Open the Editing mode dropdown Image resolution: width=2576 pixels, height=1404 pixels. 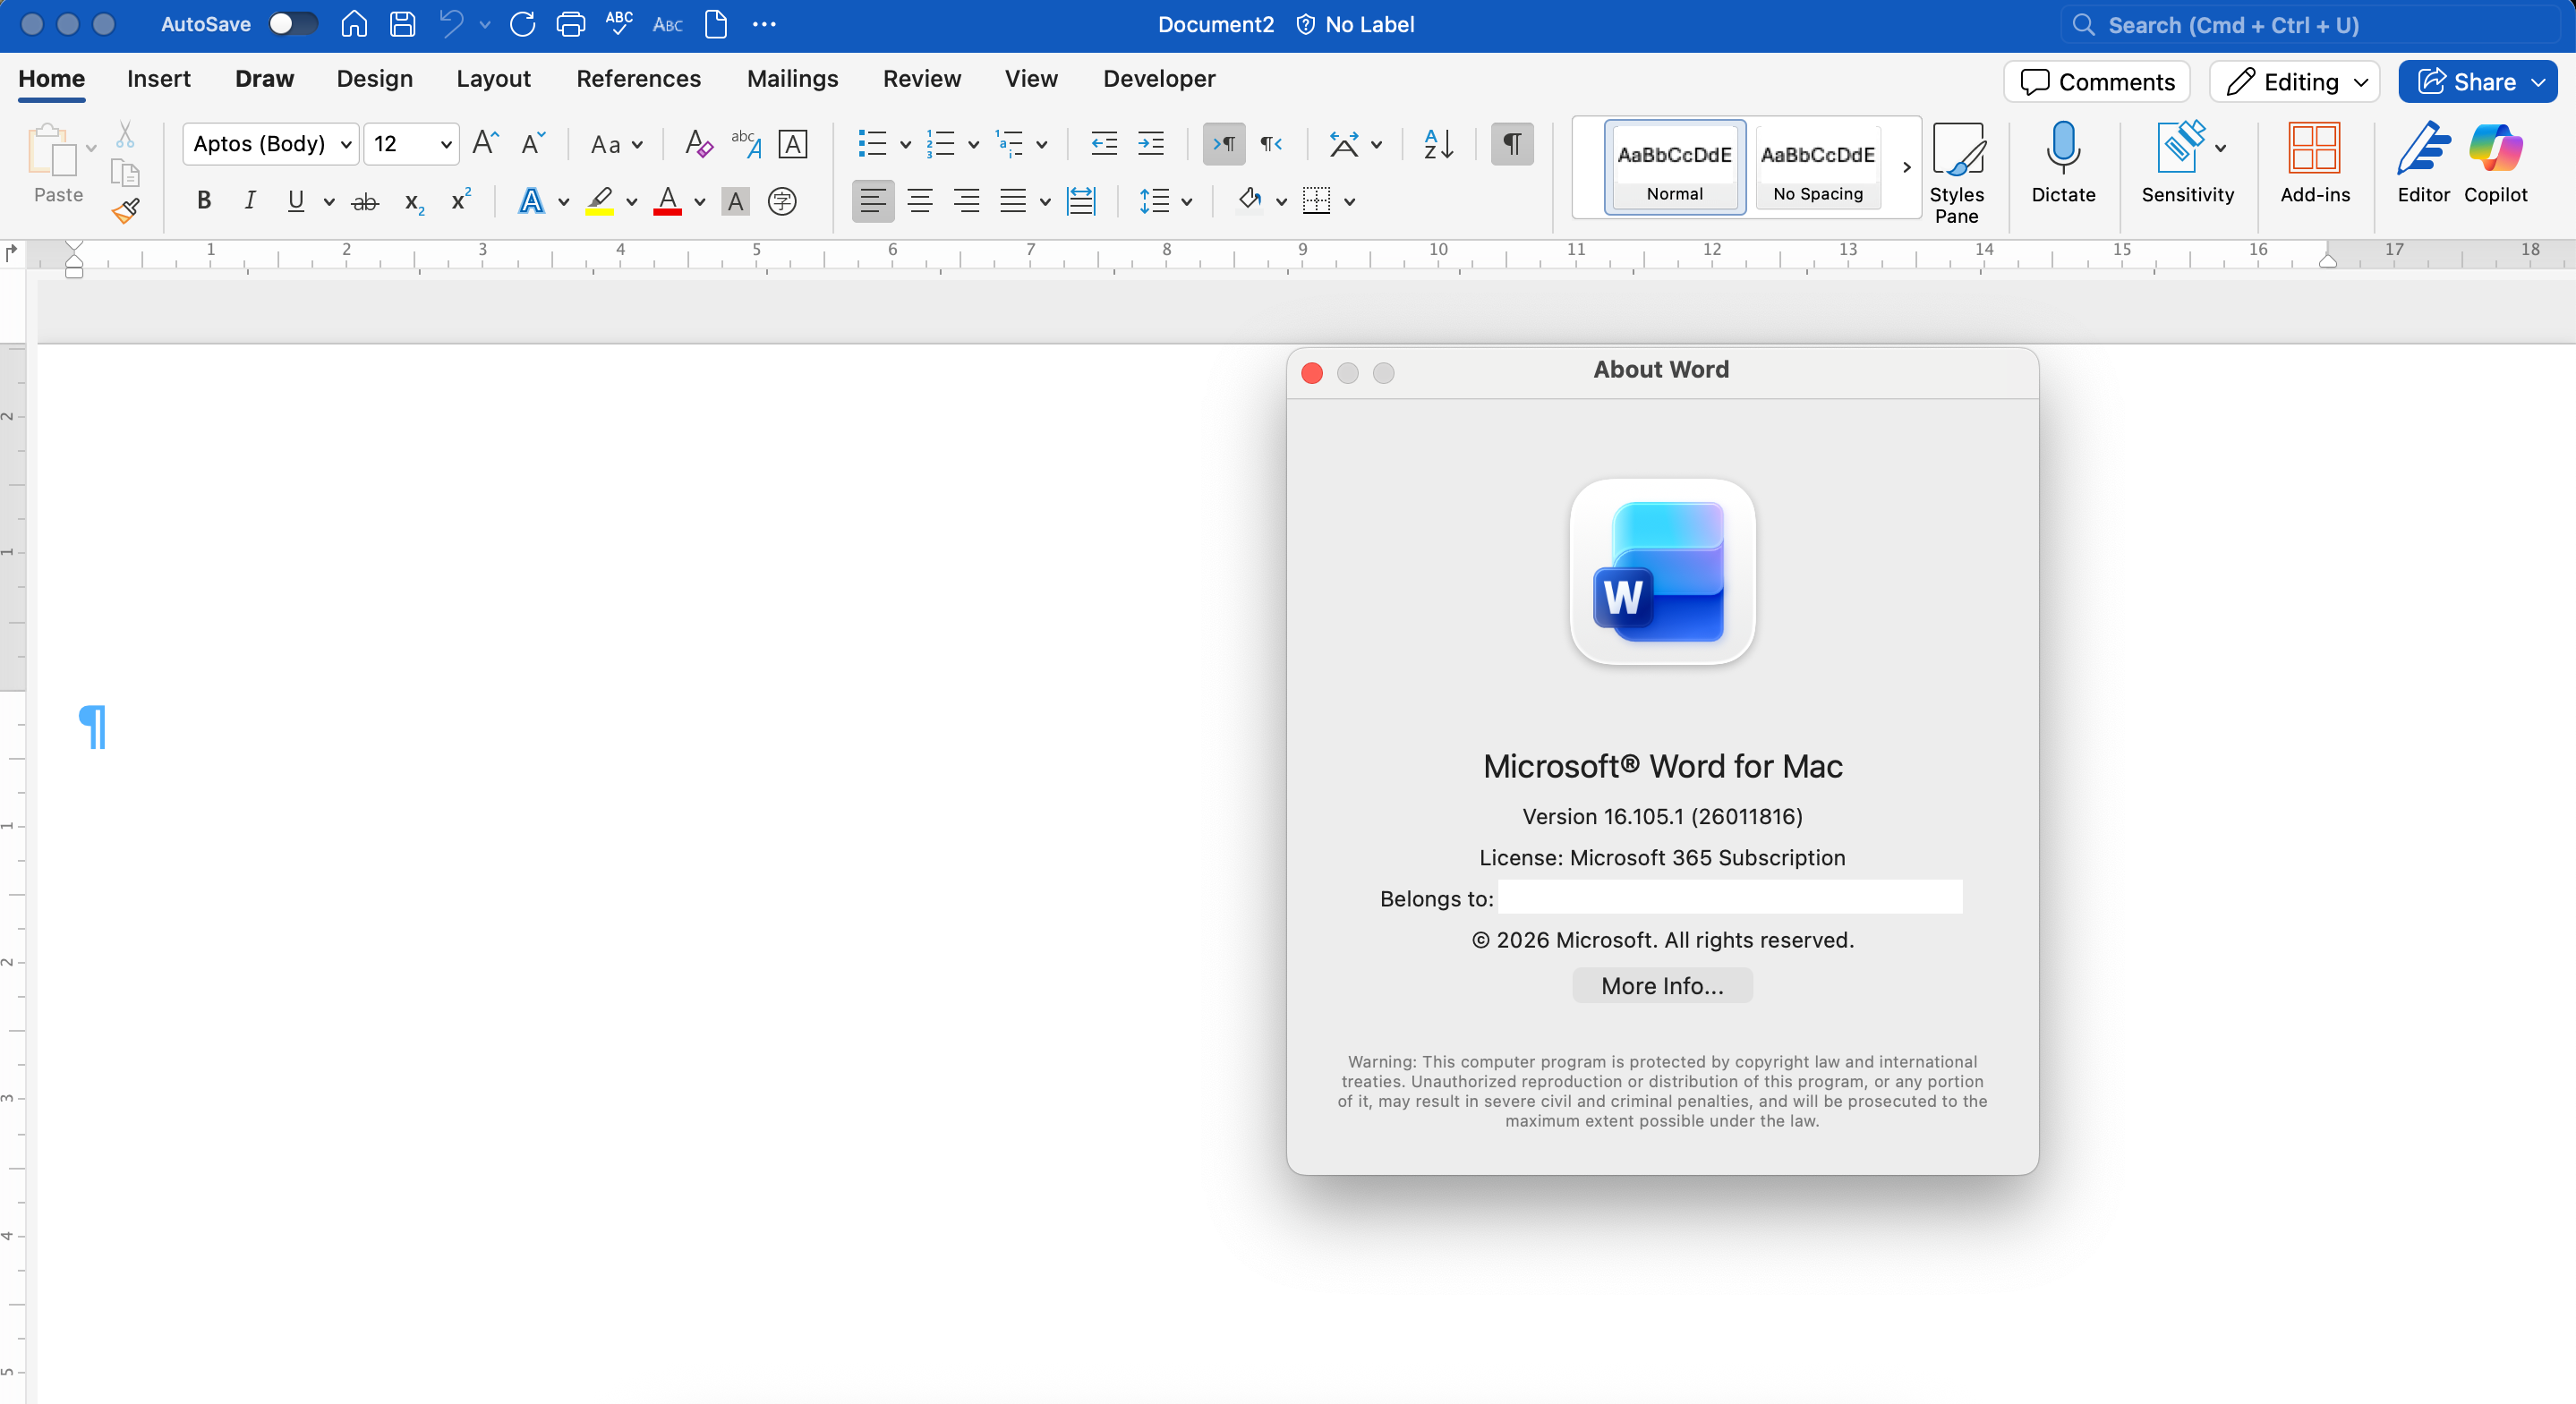(x=2294, y=82)
